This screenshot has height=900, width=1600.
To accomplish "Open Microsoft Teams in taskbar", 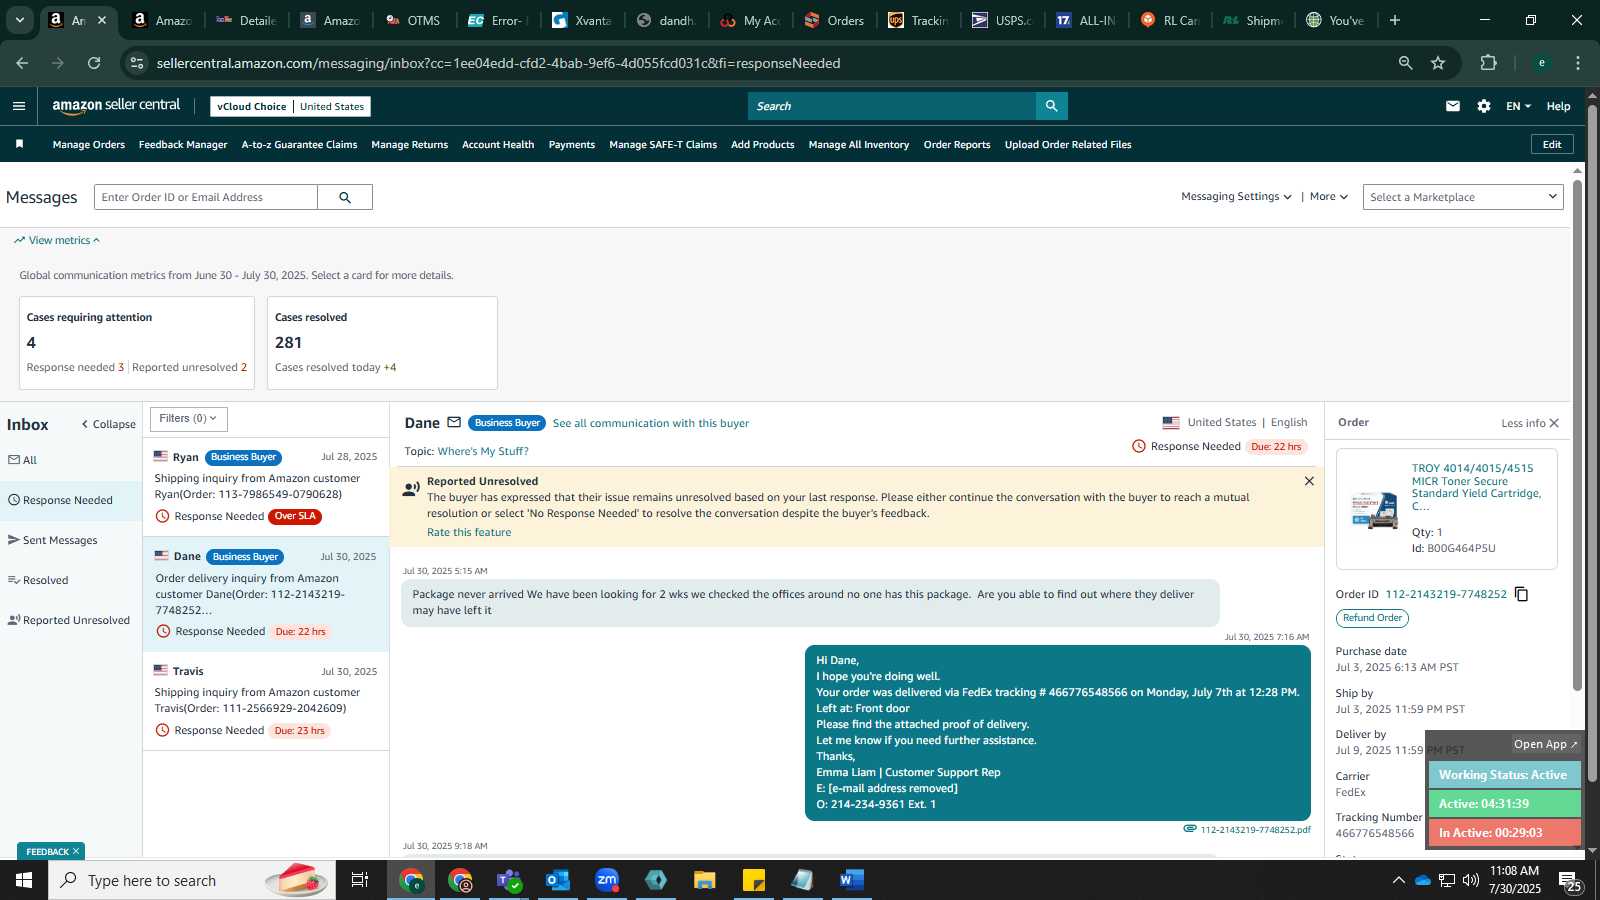I will [x=509, y=880].
